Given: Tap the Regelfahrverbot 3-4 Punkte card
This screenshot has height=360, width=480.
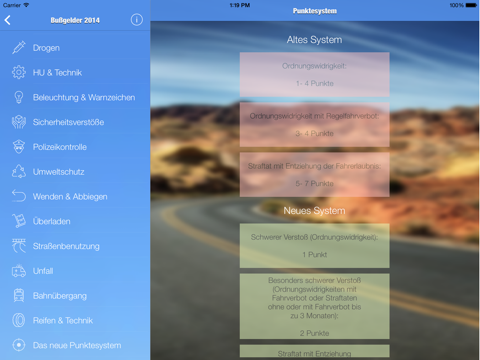Looking at the screenshot, I should [314, 125].
